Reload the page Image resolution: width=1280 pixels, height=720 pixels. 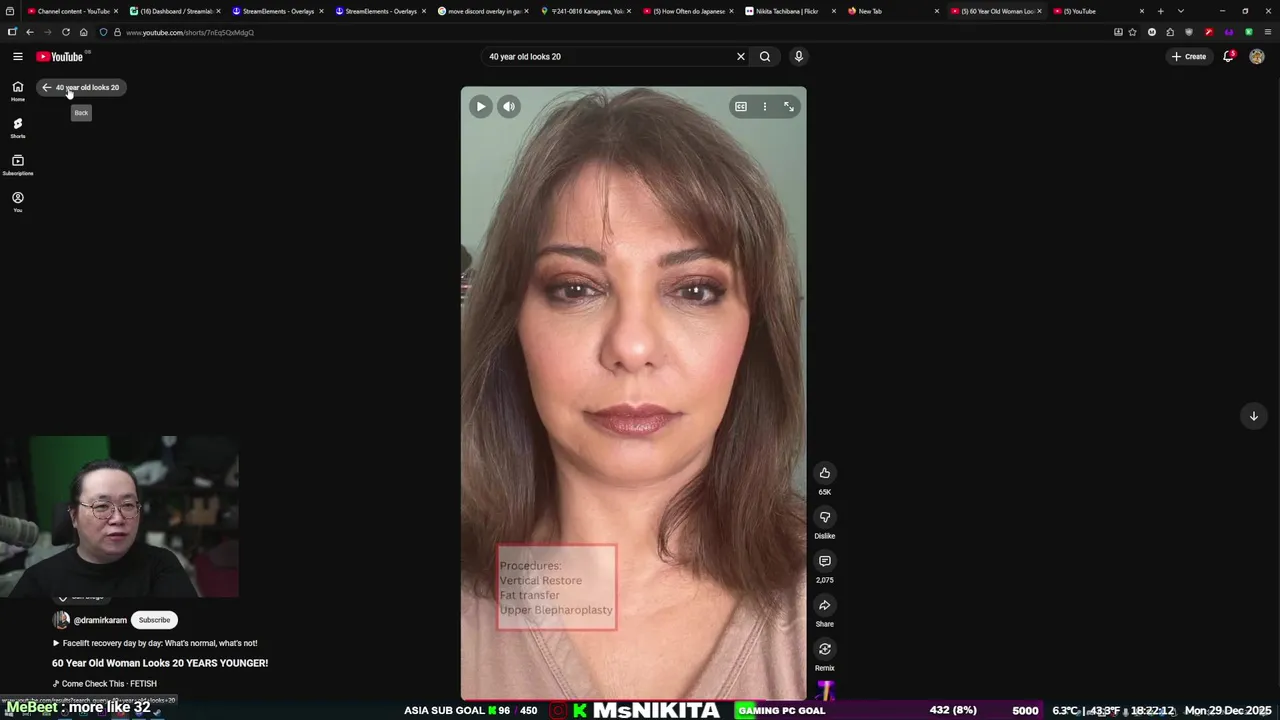click(66, 32)
